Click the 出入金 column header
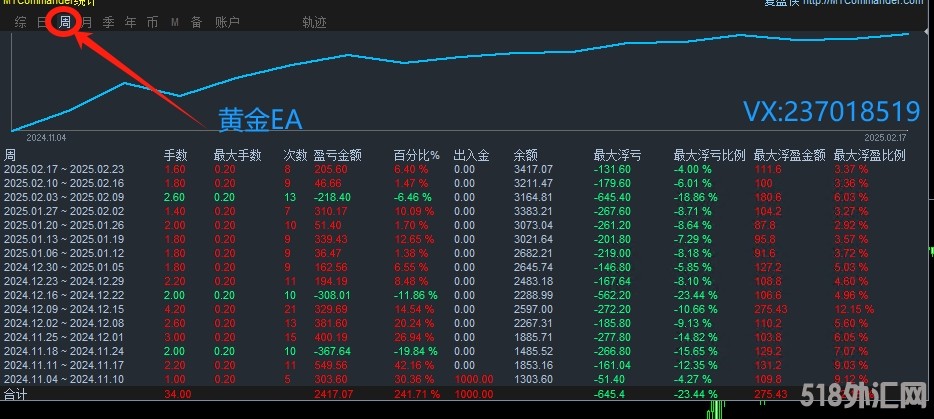 pyautogui.click(x=471, y=156)
